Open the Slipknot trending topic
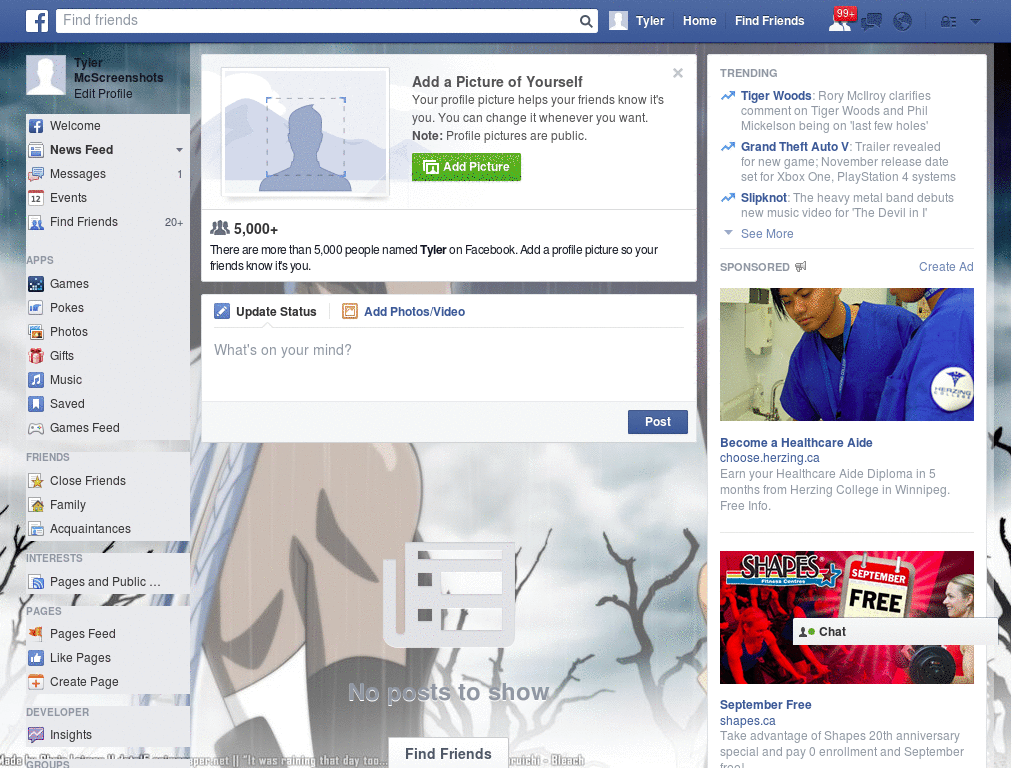Viewport: 1024px width, 768px height. coord(763,198)
